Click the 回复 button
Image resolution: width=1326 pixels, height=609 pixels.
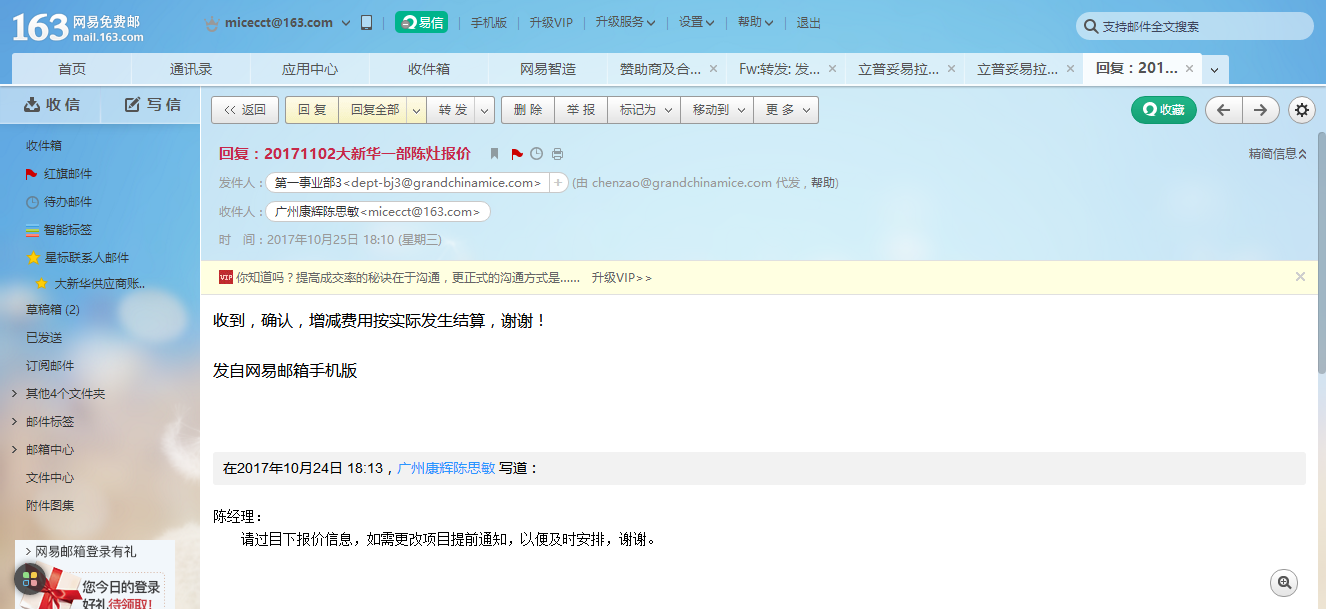pyautogui.click(x=312, y=110)
